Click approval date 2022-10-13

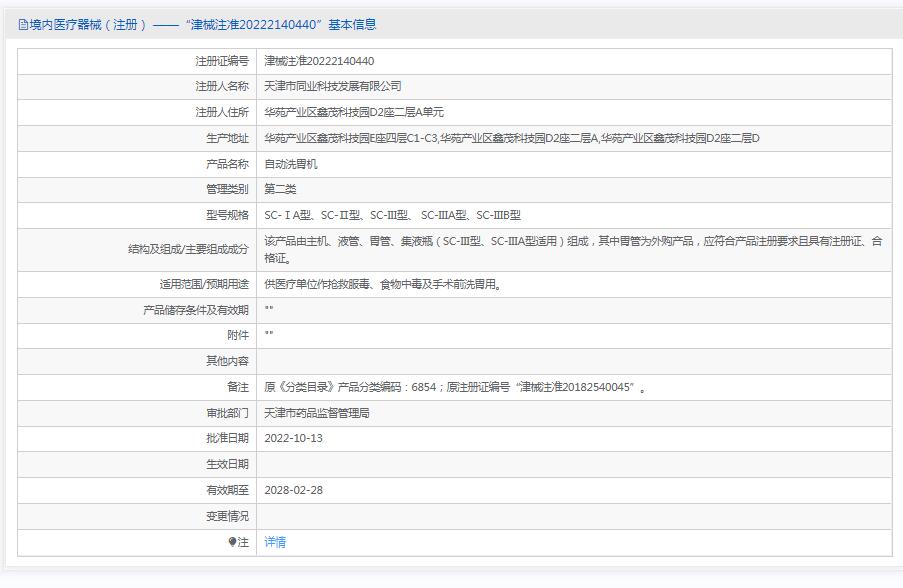[294, 438]
